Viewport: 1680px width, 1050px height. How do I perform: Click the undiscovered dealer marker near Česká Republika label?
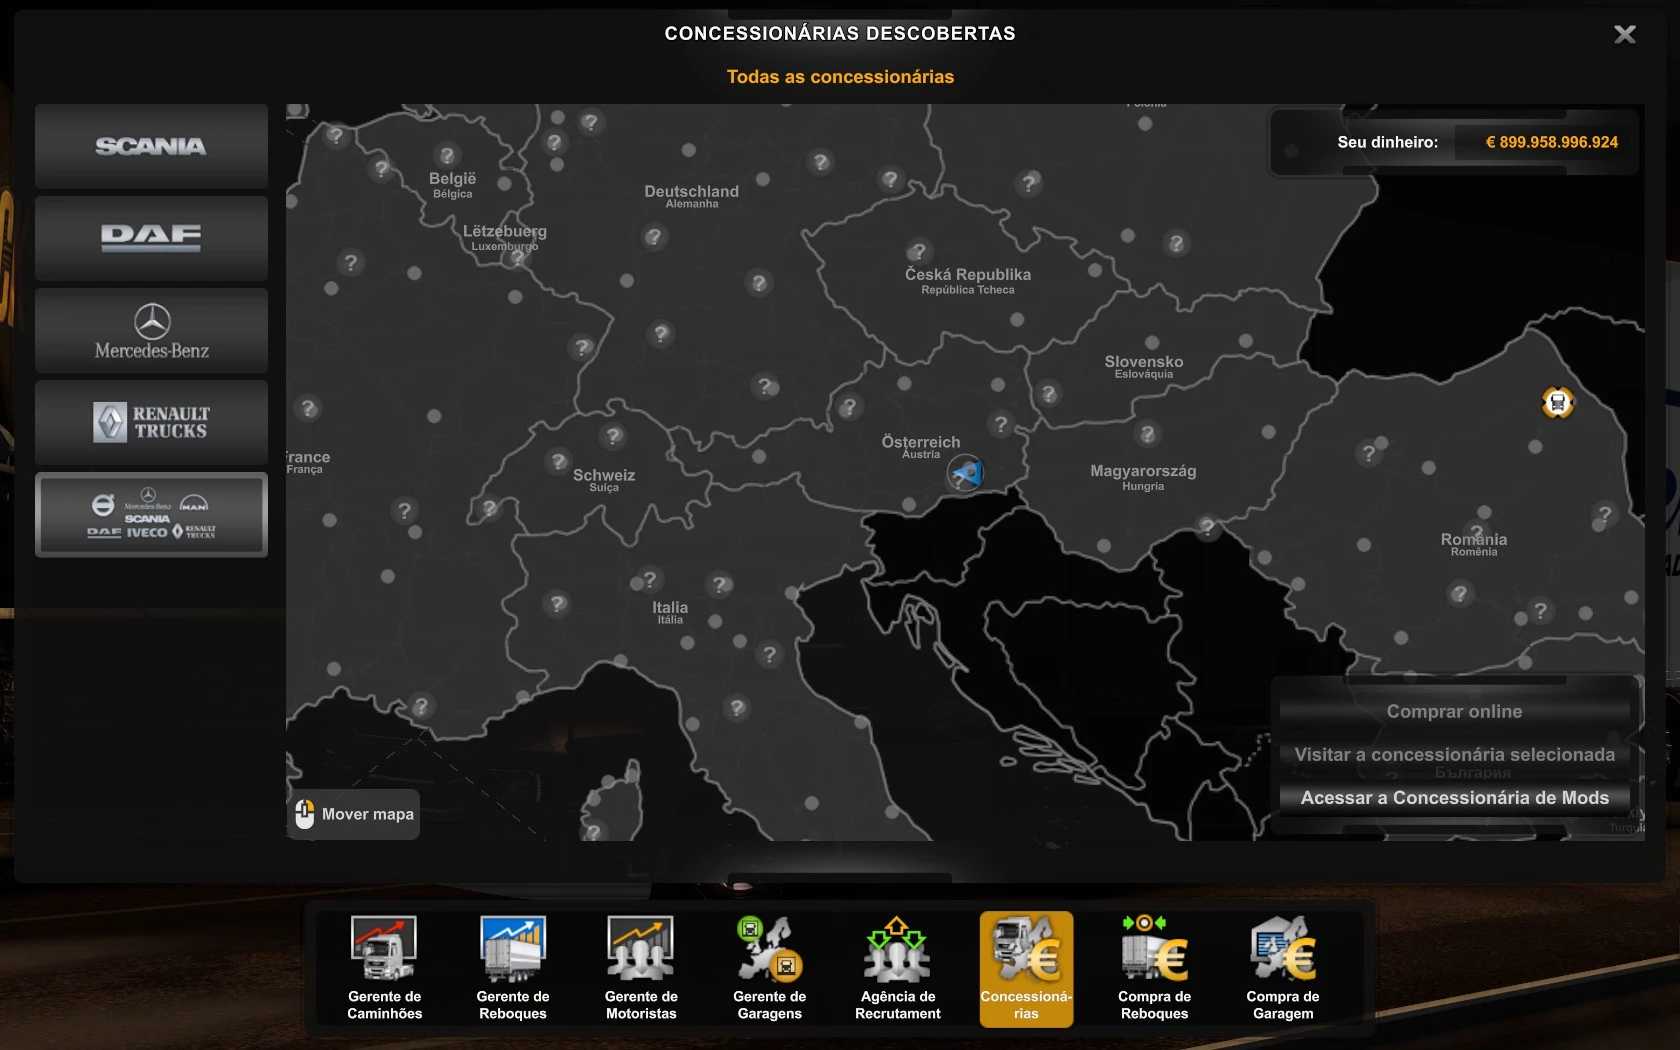(918, 251)
